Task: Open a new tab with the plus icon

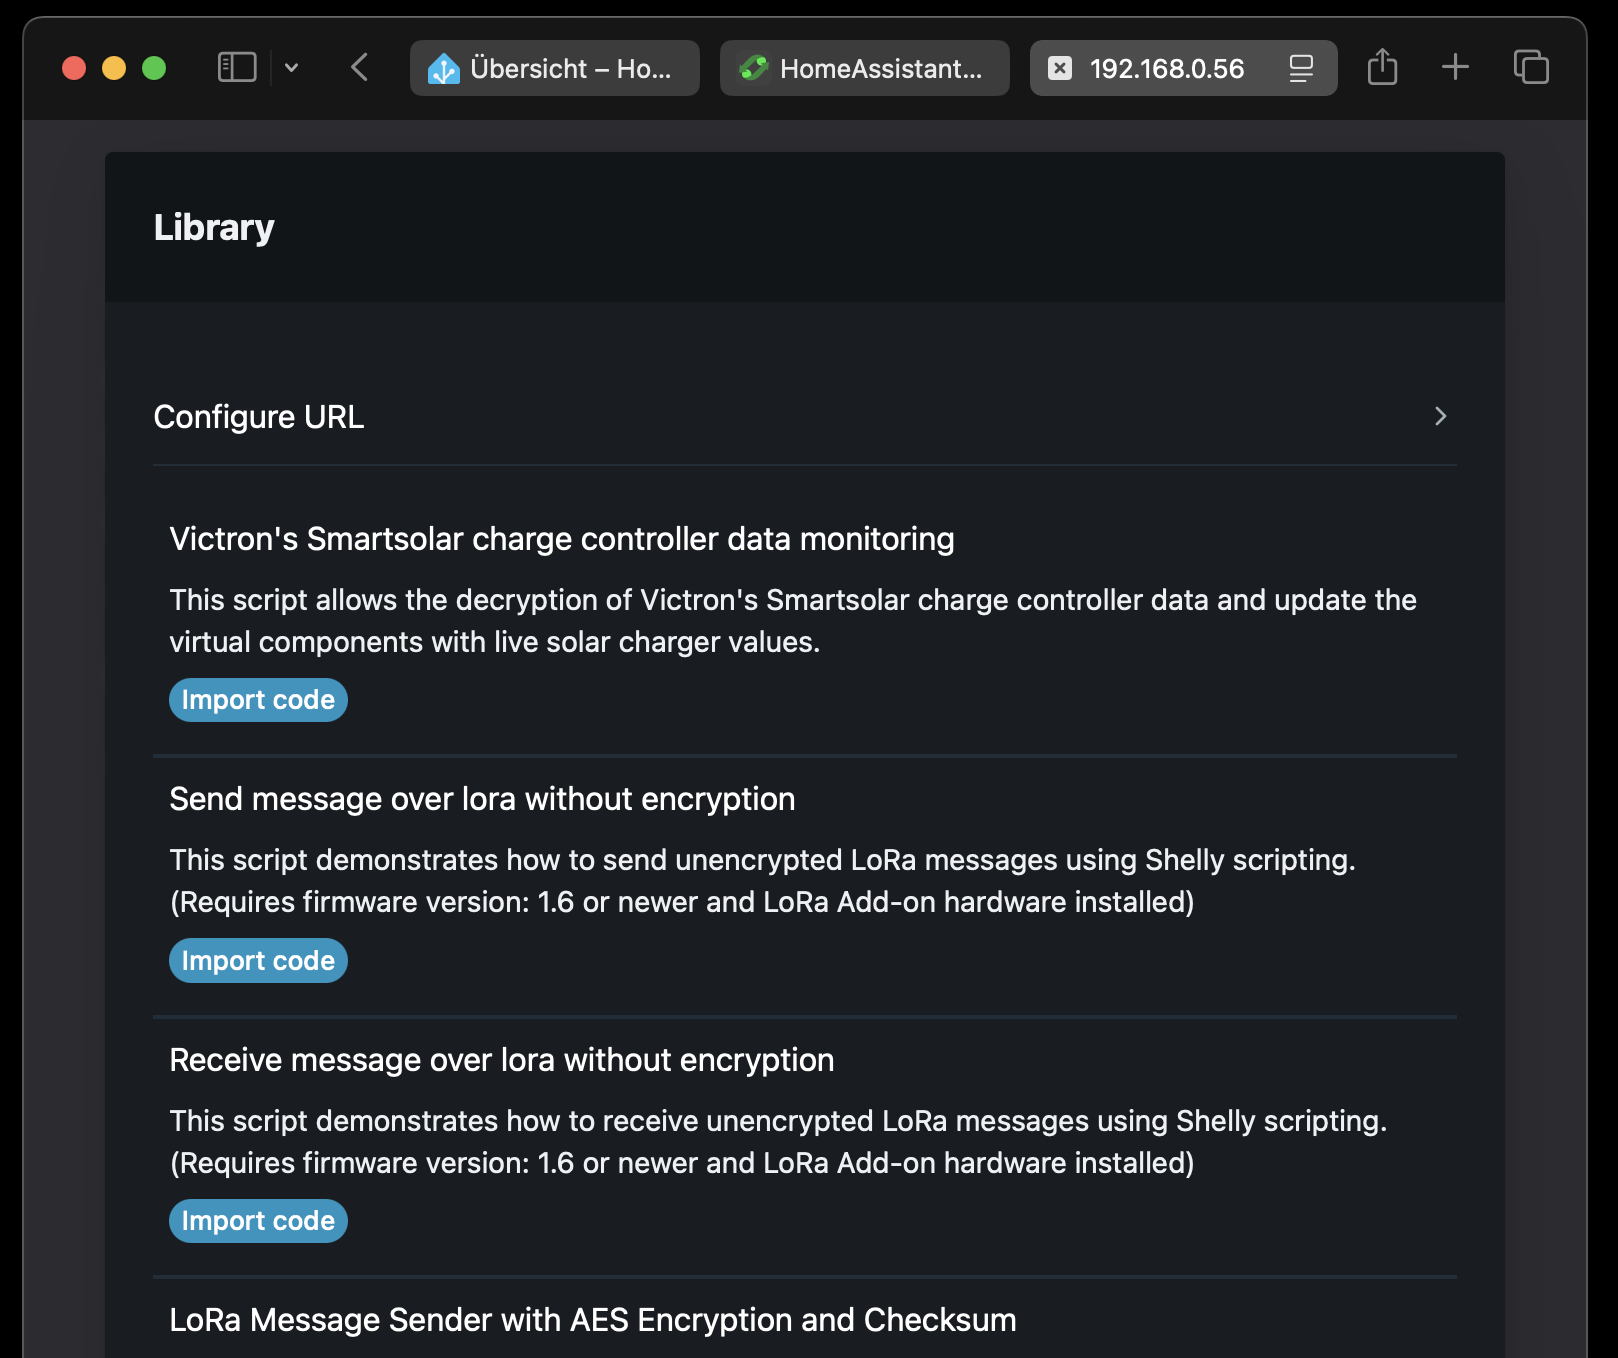Action: [1455, 68]
